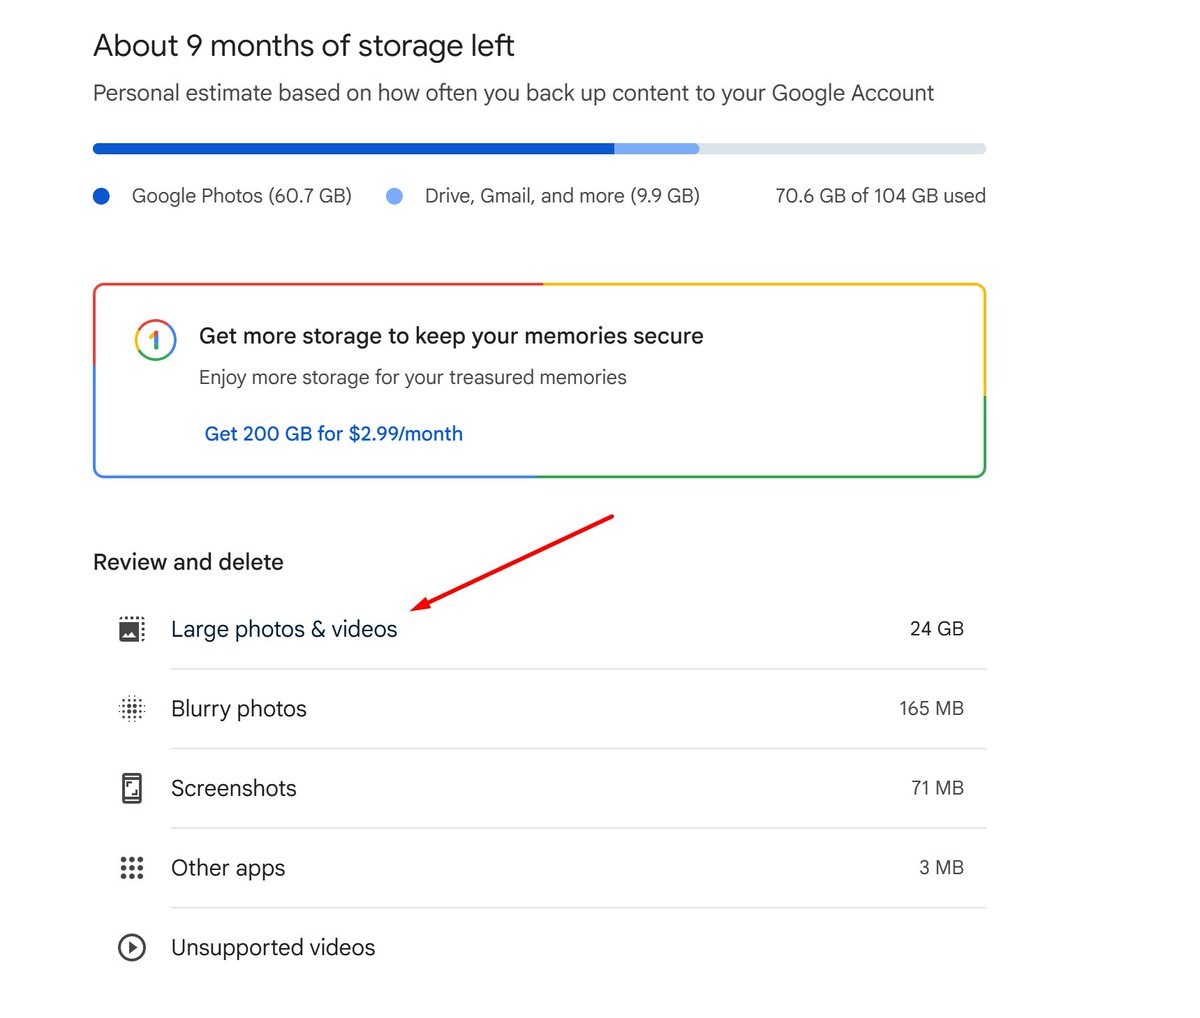Click the Other apps grid icon

click(132, 868)
